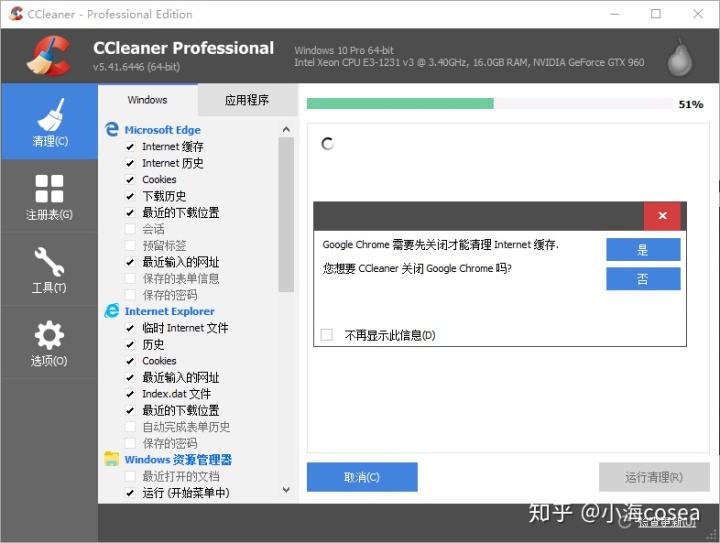720x543 pixels.
Task: Uncheck Edge 下载历史 checkbox
Action: (130, 196)
